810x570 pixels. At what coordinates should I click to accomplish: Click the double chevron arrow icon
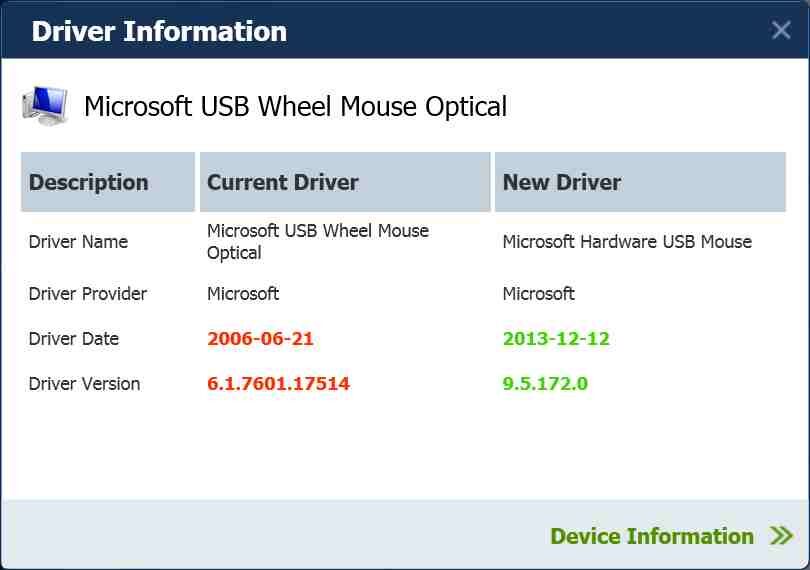(781, 536)
